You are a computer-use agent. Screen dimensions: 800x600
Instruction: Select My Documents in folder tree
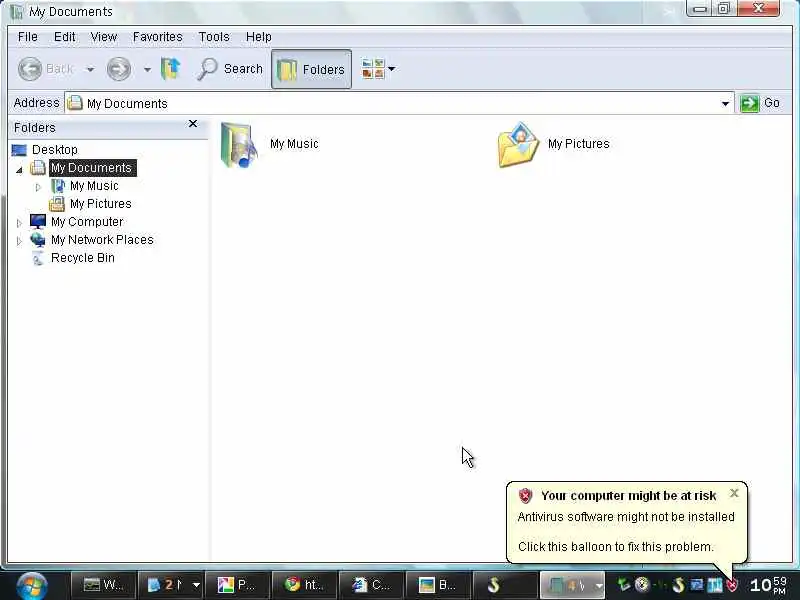pyautogui.click(x=92, y=168)
